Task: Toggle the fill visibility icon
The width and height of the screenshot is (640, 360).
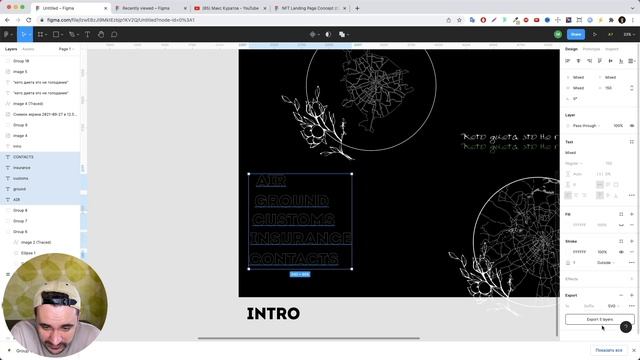Action: tap(621, 225)
